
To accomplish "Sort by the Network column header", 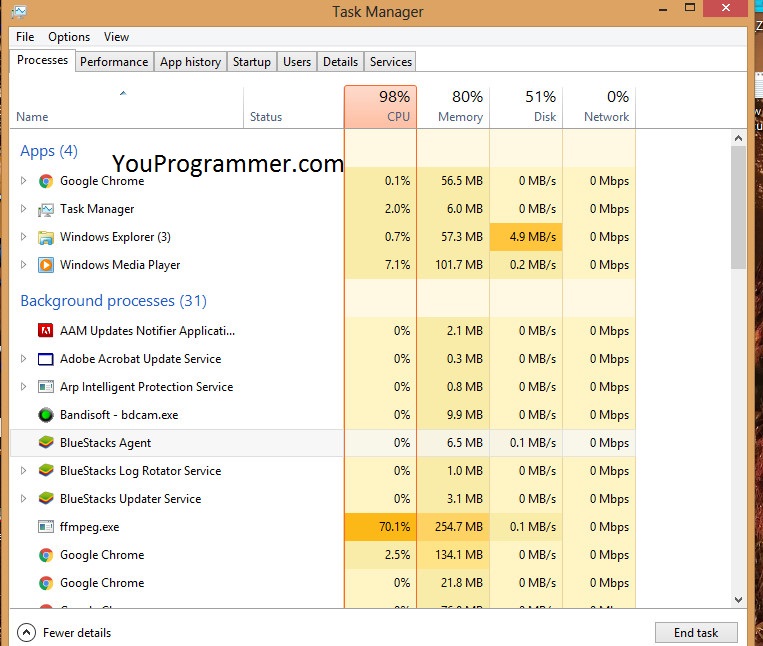I will (599, 108).
